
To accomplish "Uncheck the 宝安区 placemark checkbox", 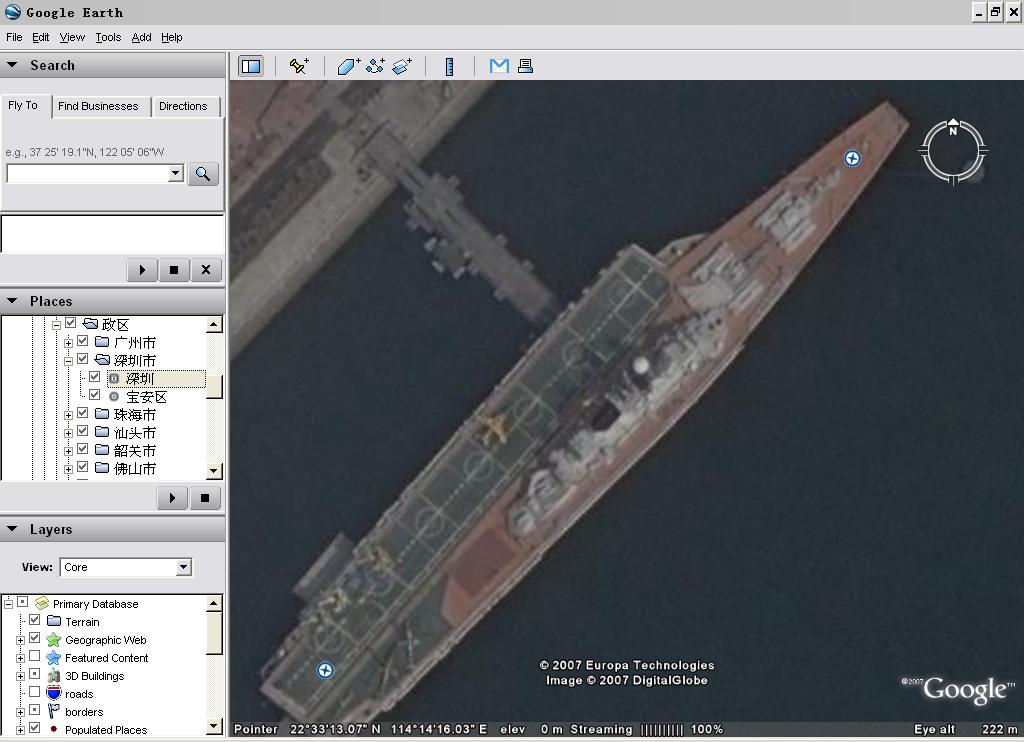I will pyautogui.click(x=95, y=395).
